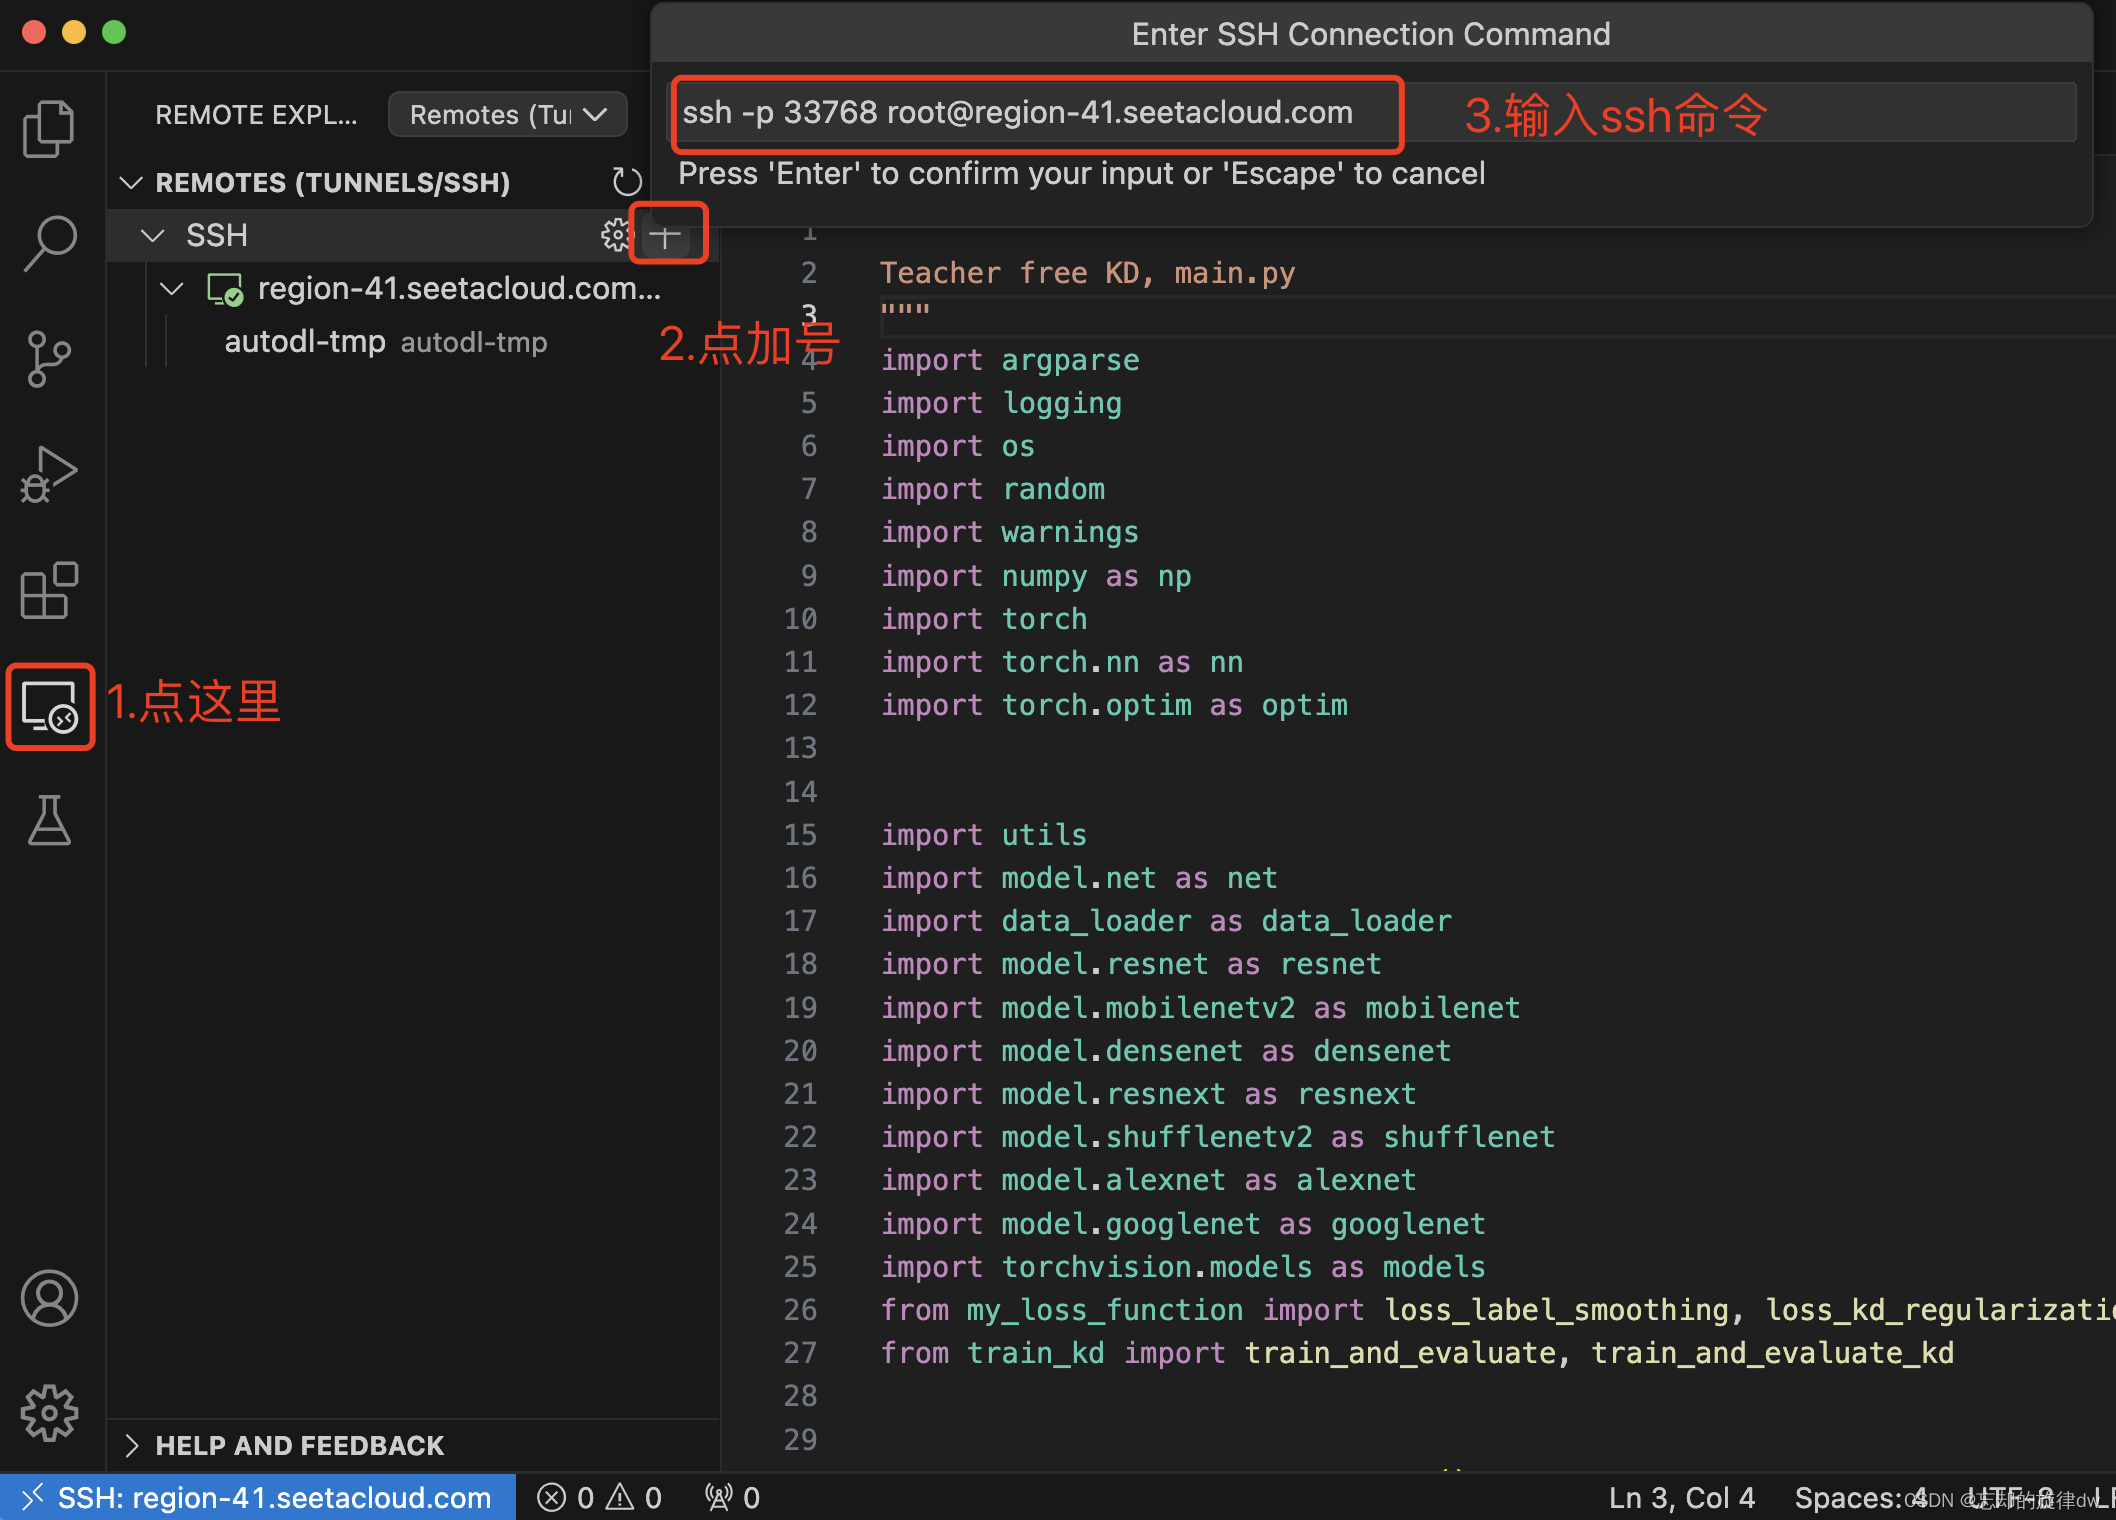Viewport: 2116px width, 1520px height.
Task: Open the Remote Explorer view icon
Action: pyautogui.click(x=49, y=707)
